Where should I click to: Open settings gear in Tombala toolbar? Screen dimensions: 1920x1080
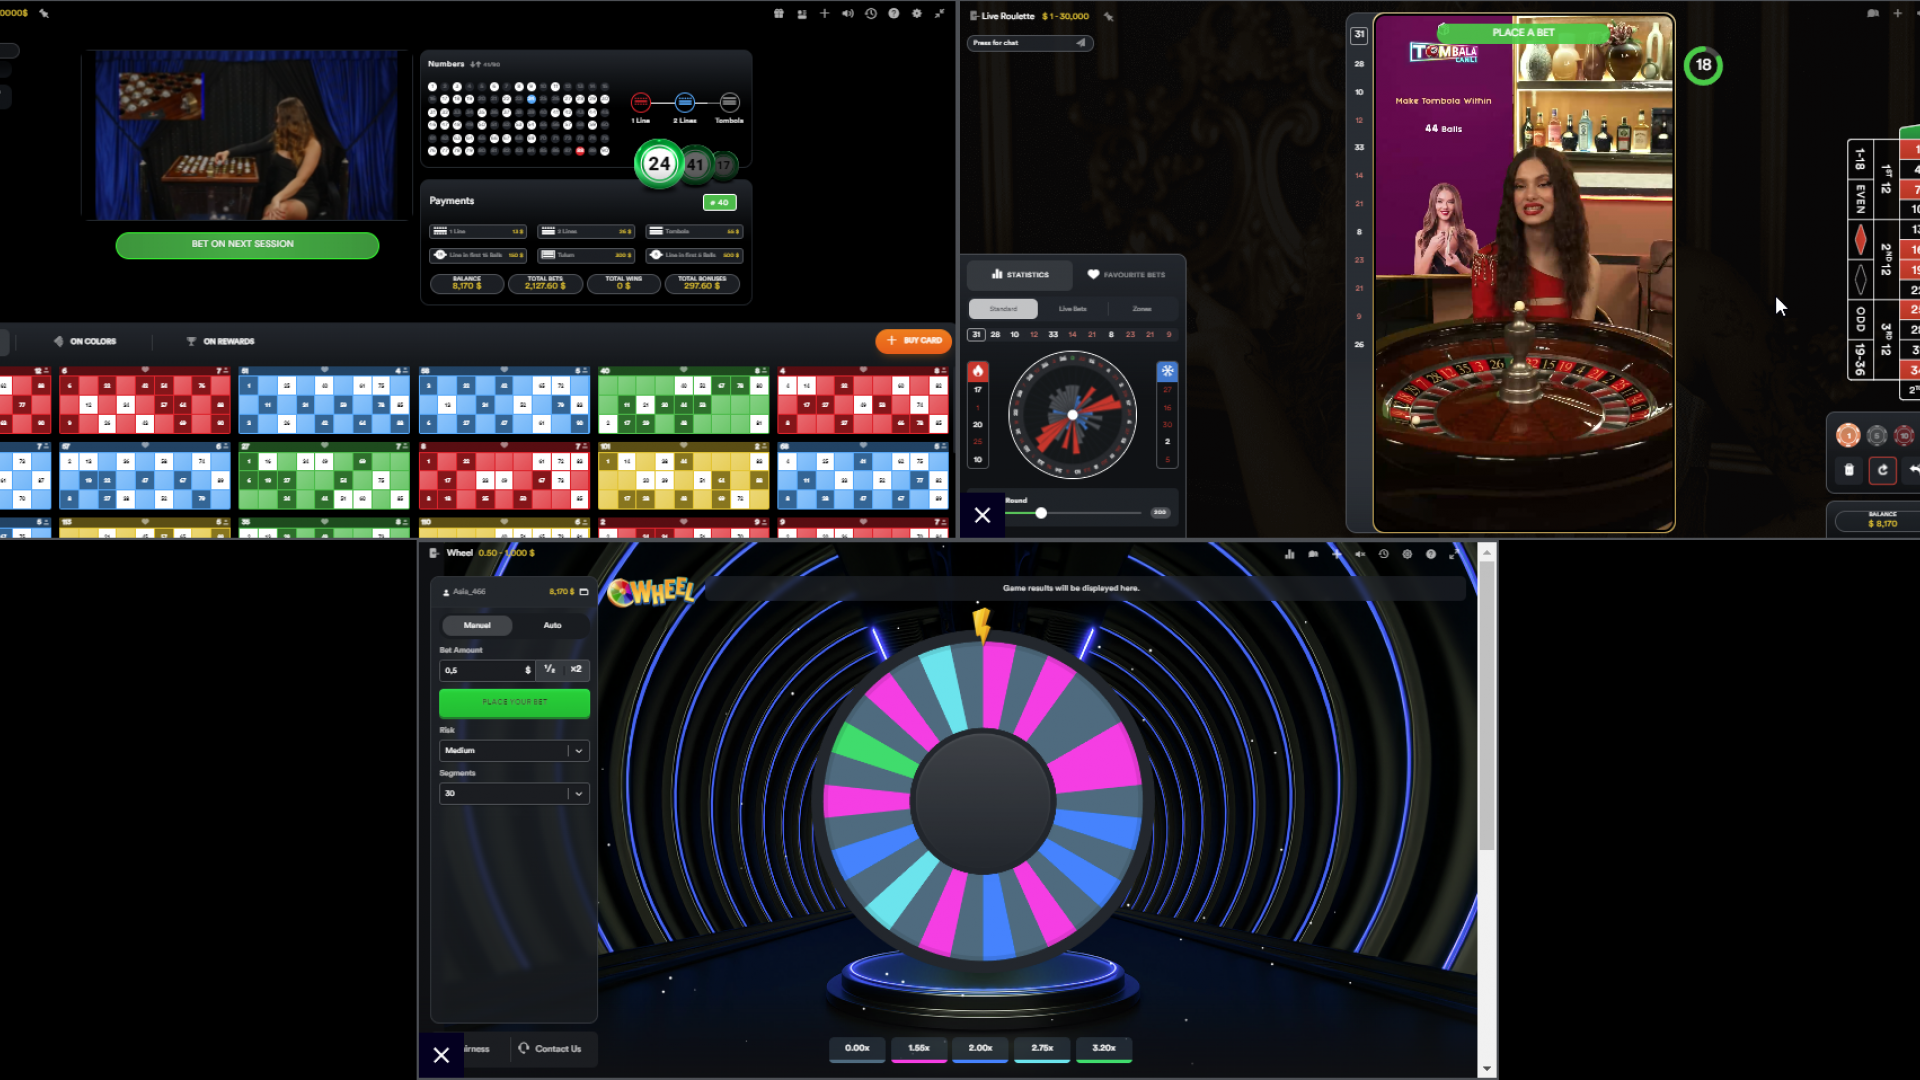pos(917,14)
